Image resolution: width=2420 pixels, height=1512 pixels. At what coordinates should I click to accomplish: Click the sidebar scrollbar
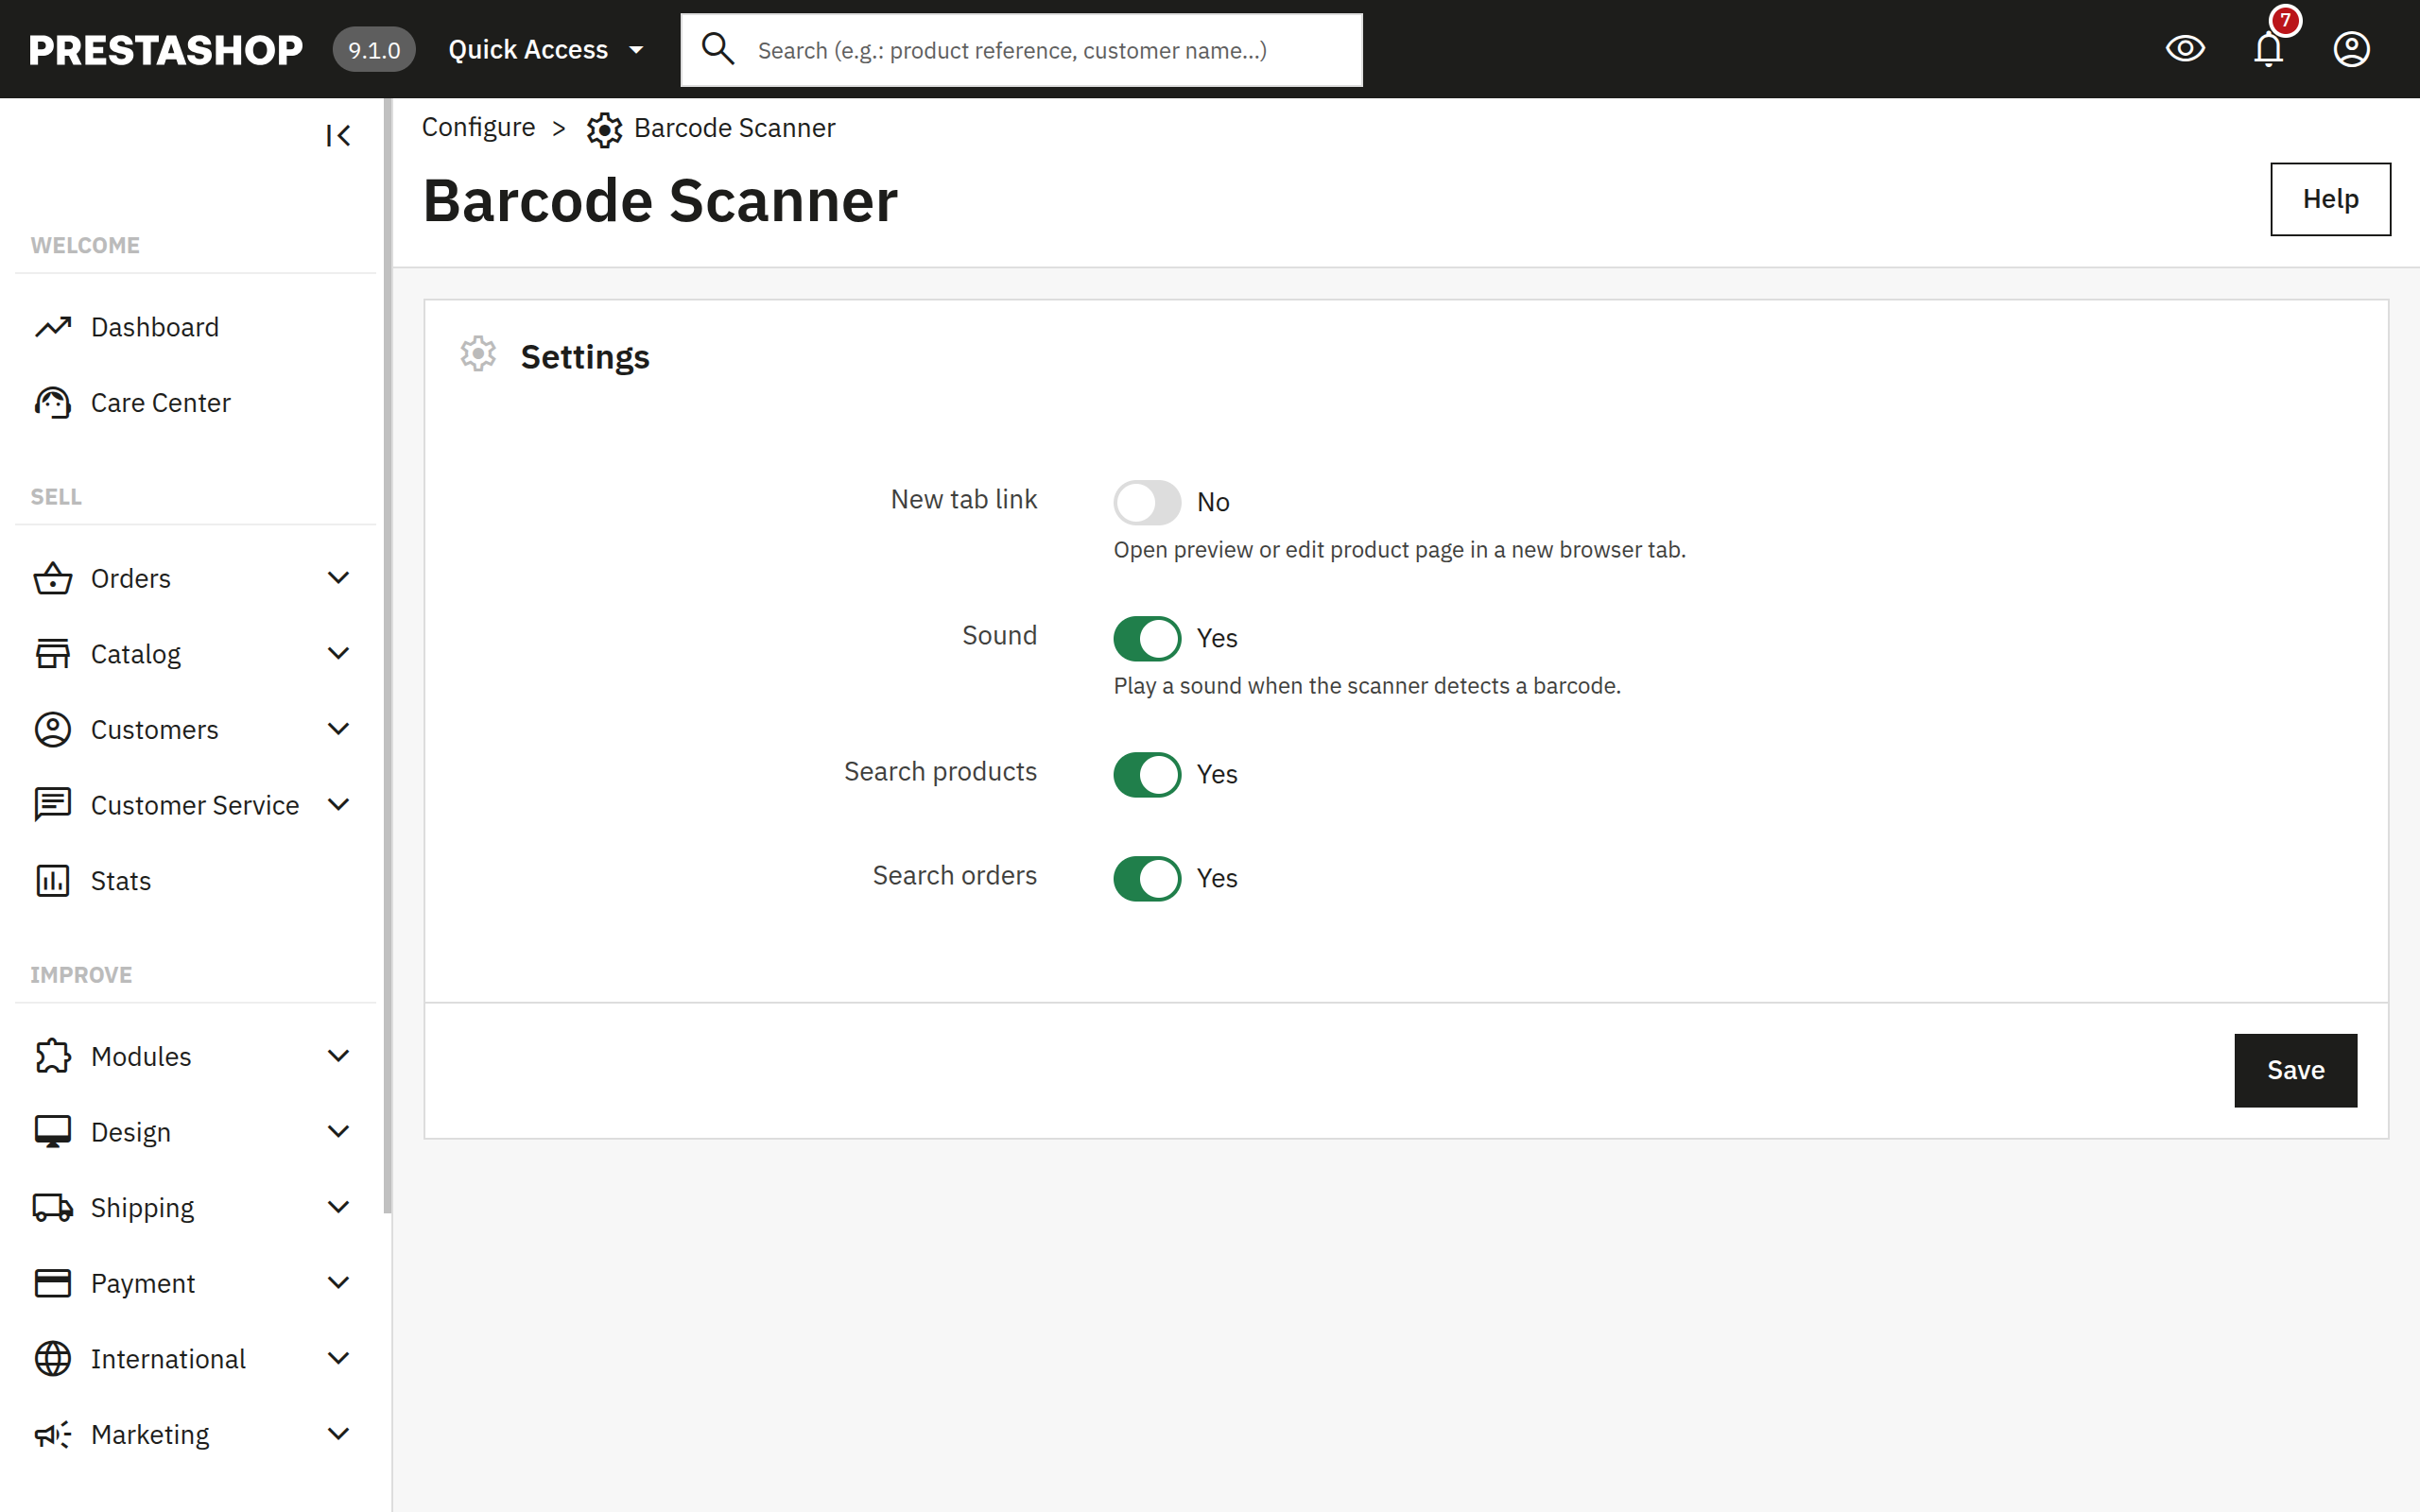click(x=388, y=655)
